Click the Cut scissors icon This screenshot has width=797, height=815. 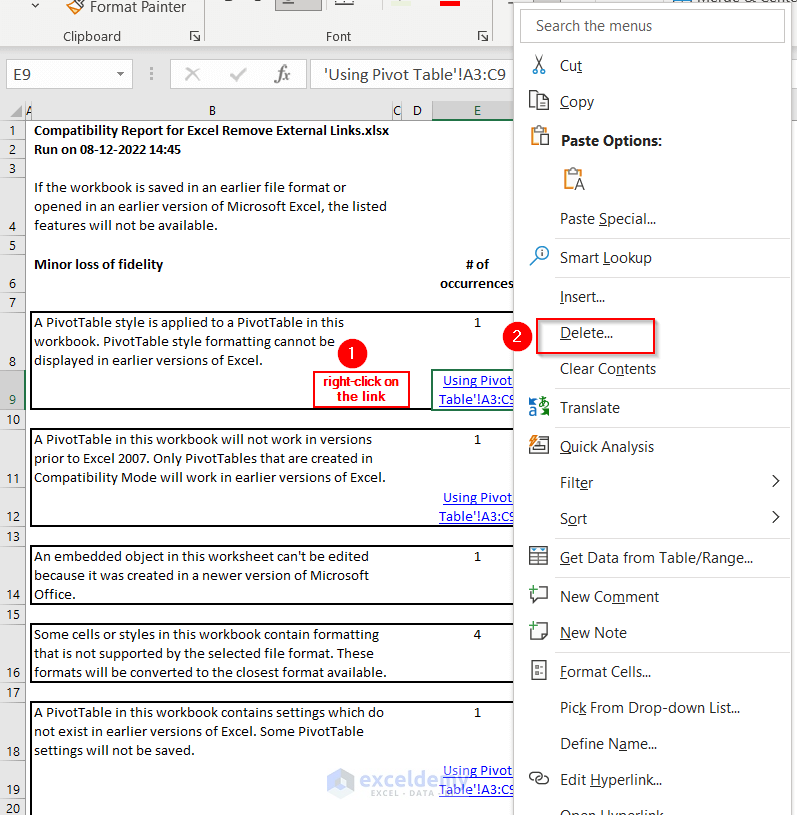click(539, 65)
